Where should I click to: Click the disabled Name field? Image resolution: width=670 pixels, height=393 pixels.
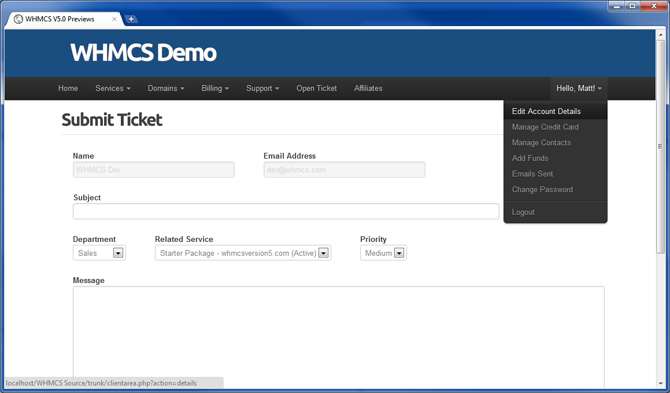[x=153, y=170]
